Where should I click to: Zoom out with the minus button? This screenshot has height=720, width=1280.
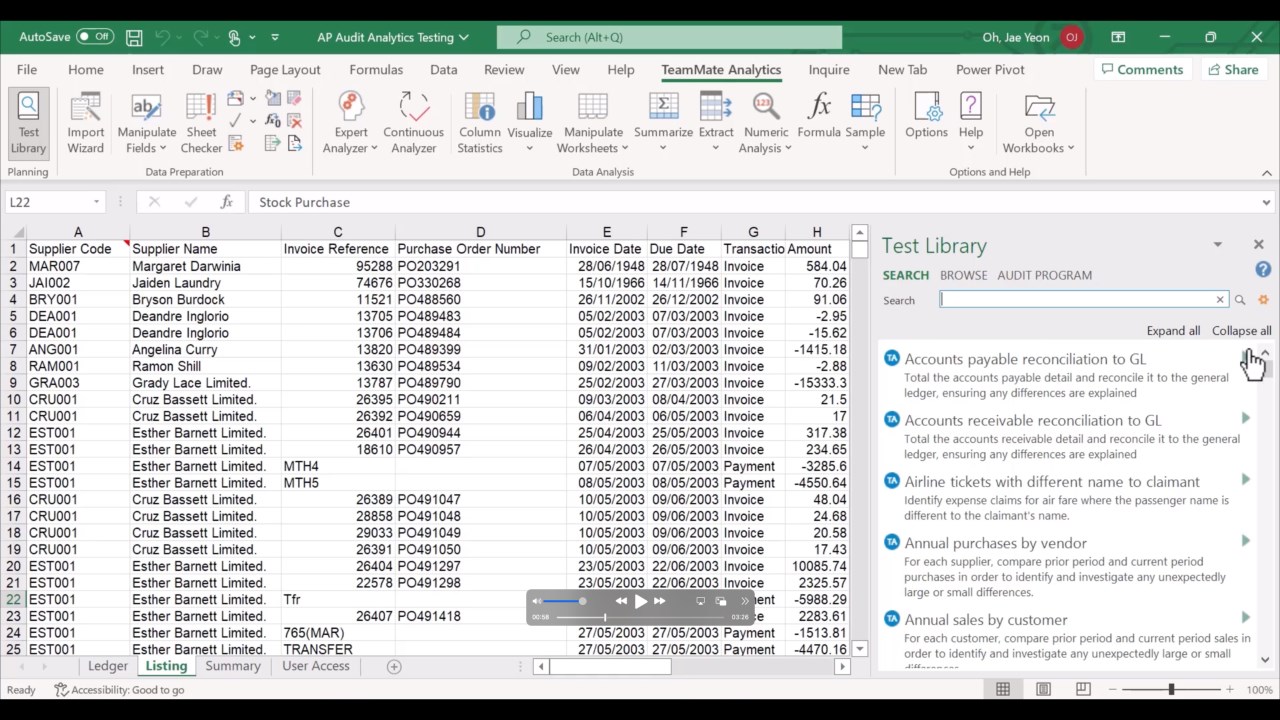[x=1113, y=690]
